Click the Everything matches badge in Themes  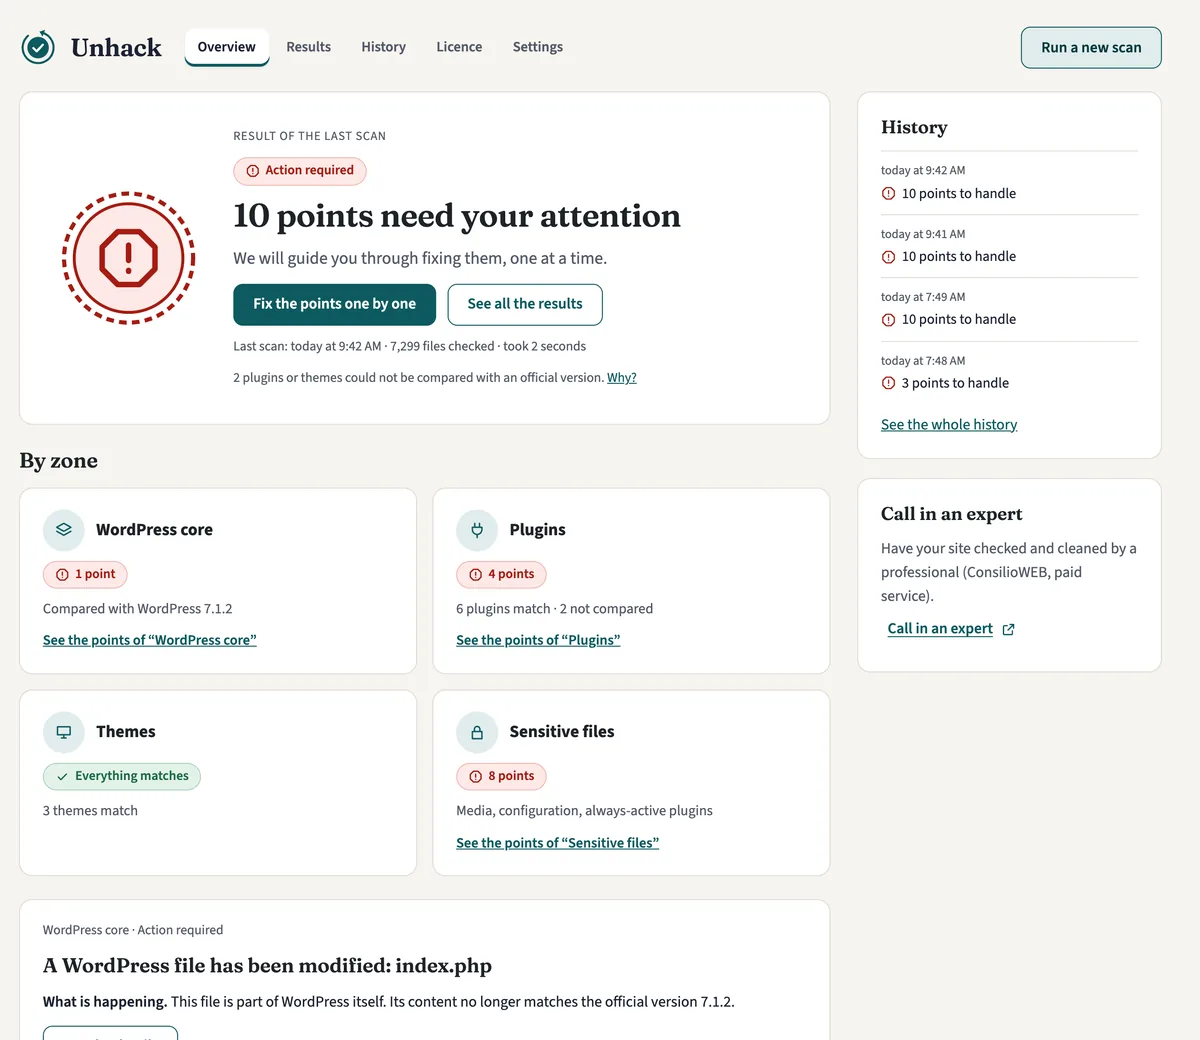point(122,776)
